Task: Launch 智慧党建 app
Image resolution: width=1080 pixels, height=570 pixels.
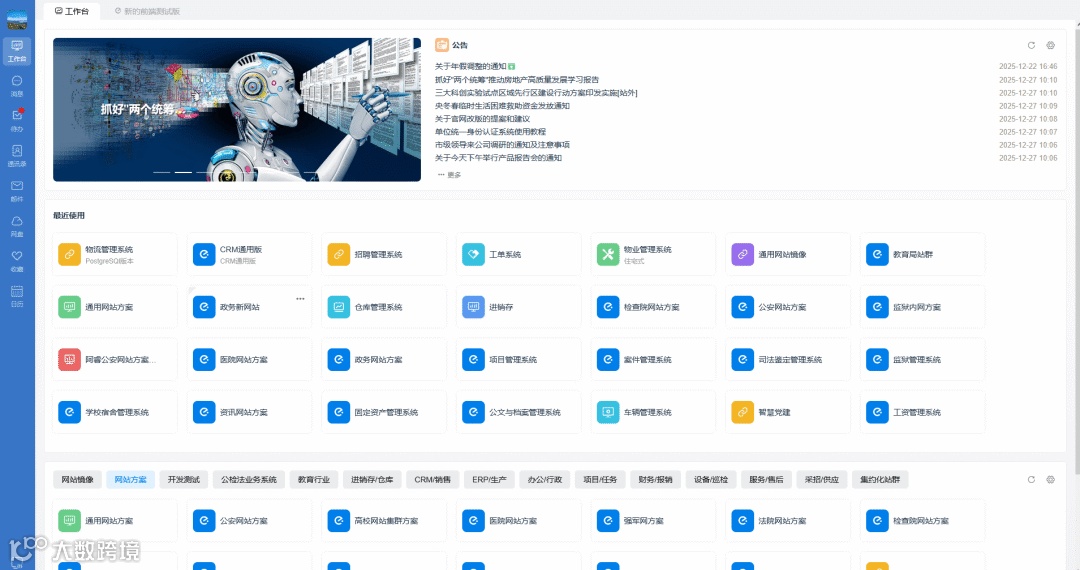Action: (787, 412)
